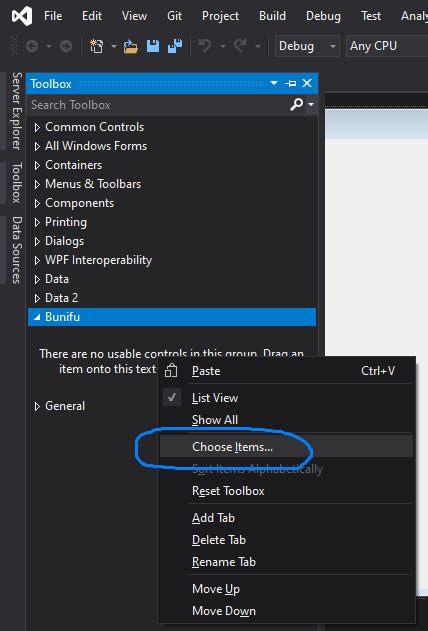Open the Server Explorer side tab
Image resolution: width=428 pixels, height=631 pixels.
pos(16,111)
